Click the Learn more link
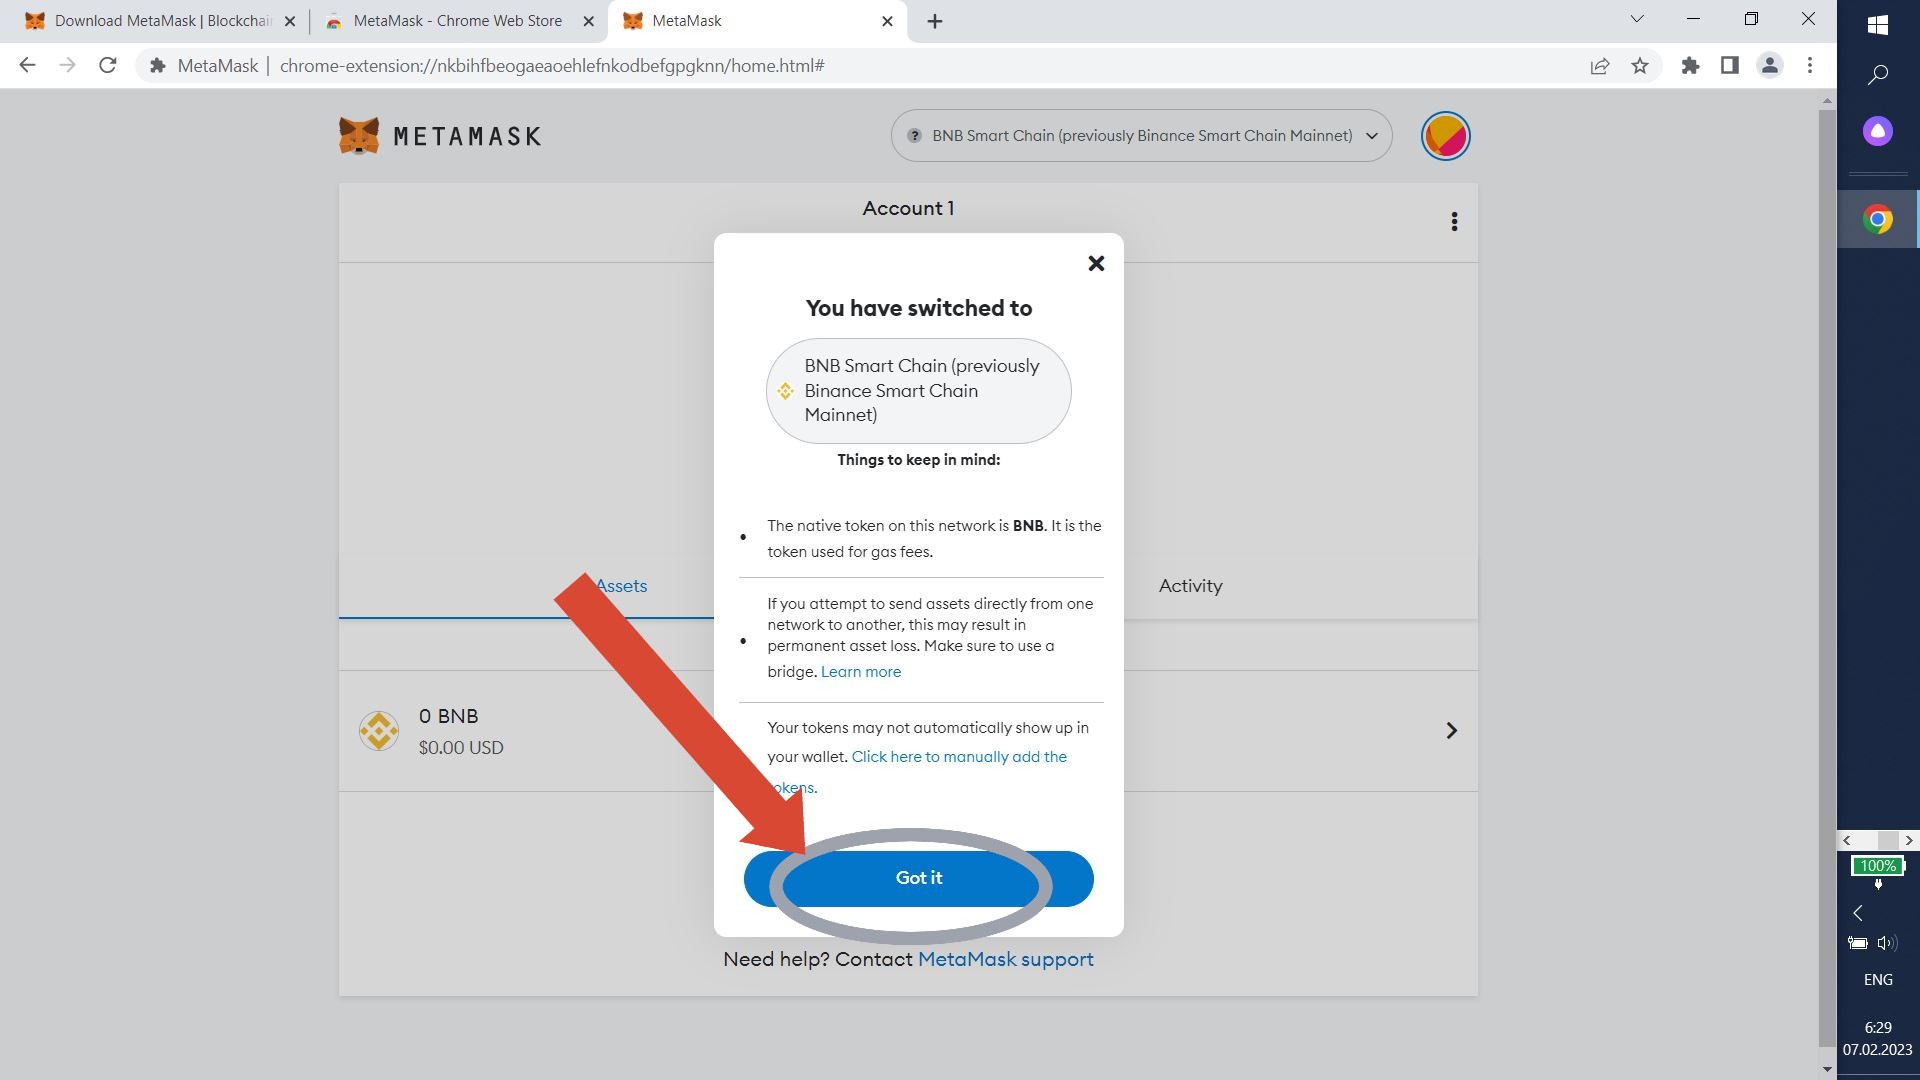The image size is (1920, 1080). point(860,672)
